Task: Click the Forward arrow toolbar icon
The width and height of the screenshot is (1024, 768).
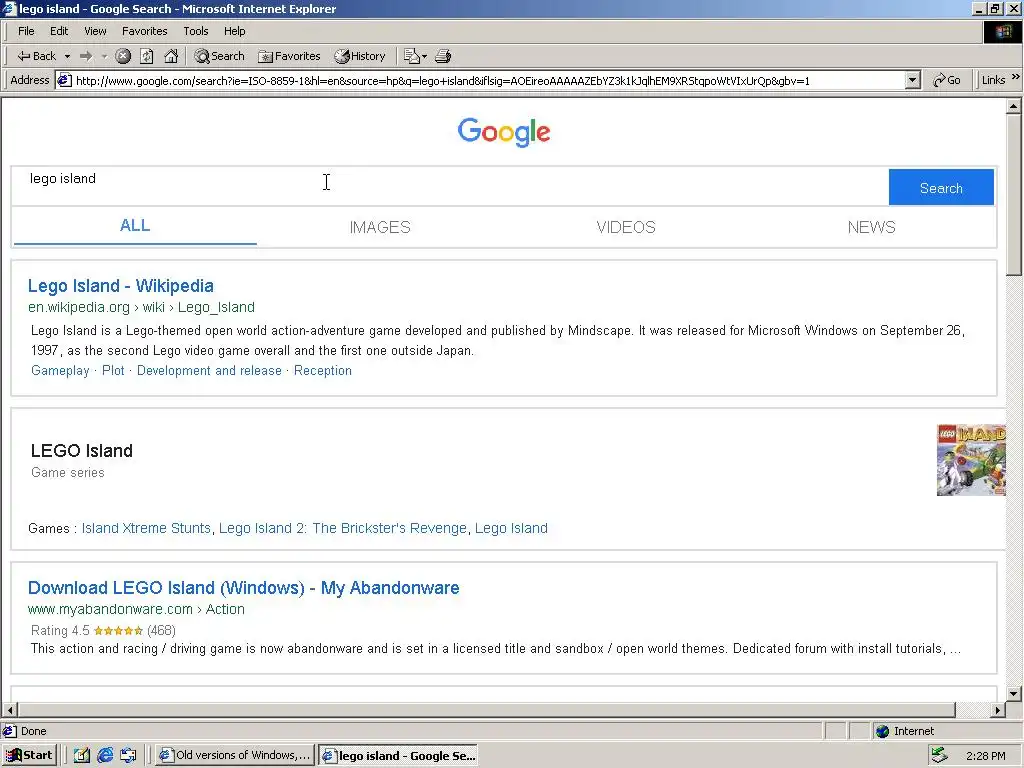Action: (86, 56)
